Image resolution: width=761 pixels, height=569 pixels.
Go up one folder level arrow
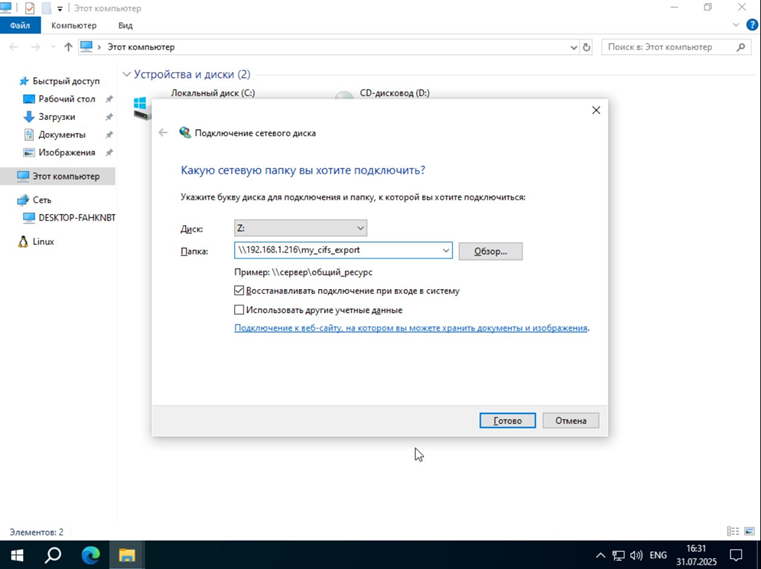tap(68, 47)
